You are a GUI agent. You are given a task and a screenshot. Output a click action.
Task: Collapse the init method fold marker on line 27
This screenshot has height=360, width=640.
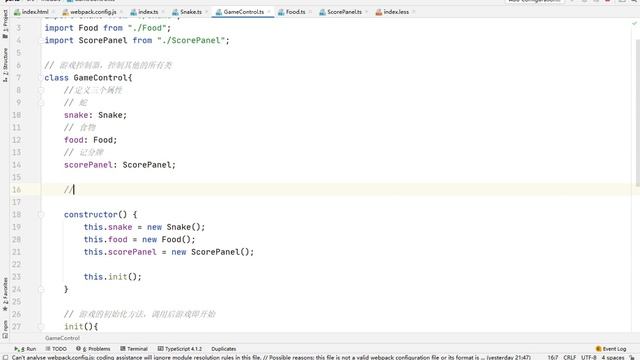coord(41,326)
